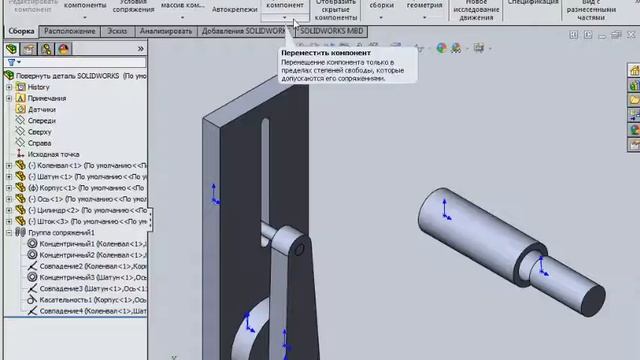Open the PropertyManager tab icon

(29, 49)
